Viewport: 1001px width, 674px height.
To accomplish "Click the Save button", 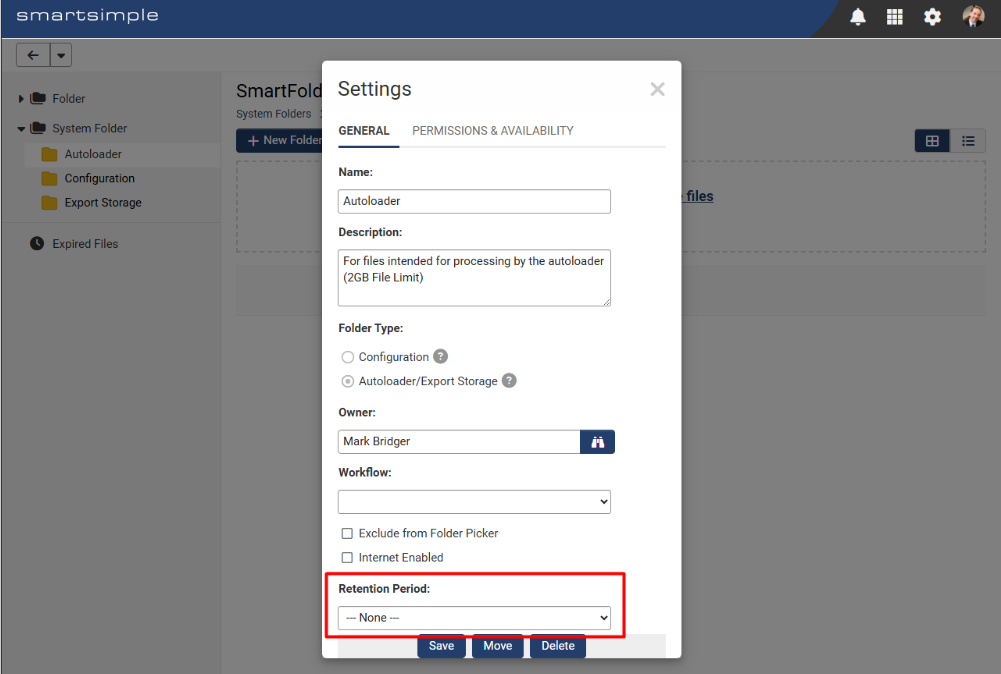I will (441, 646).
